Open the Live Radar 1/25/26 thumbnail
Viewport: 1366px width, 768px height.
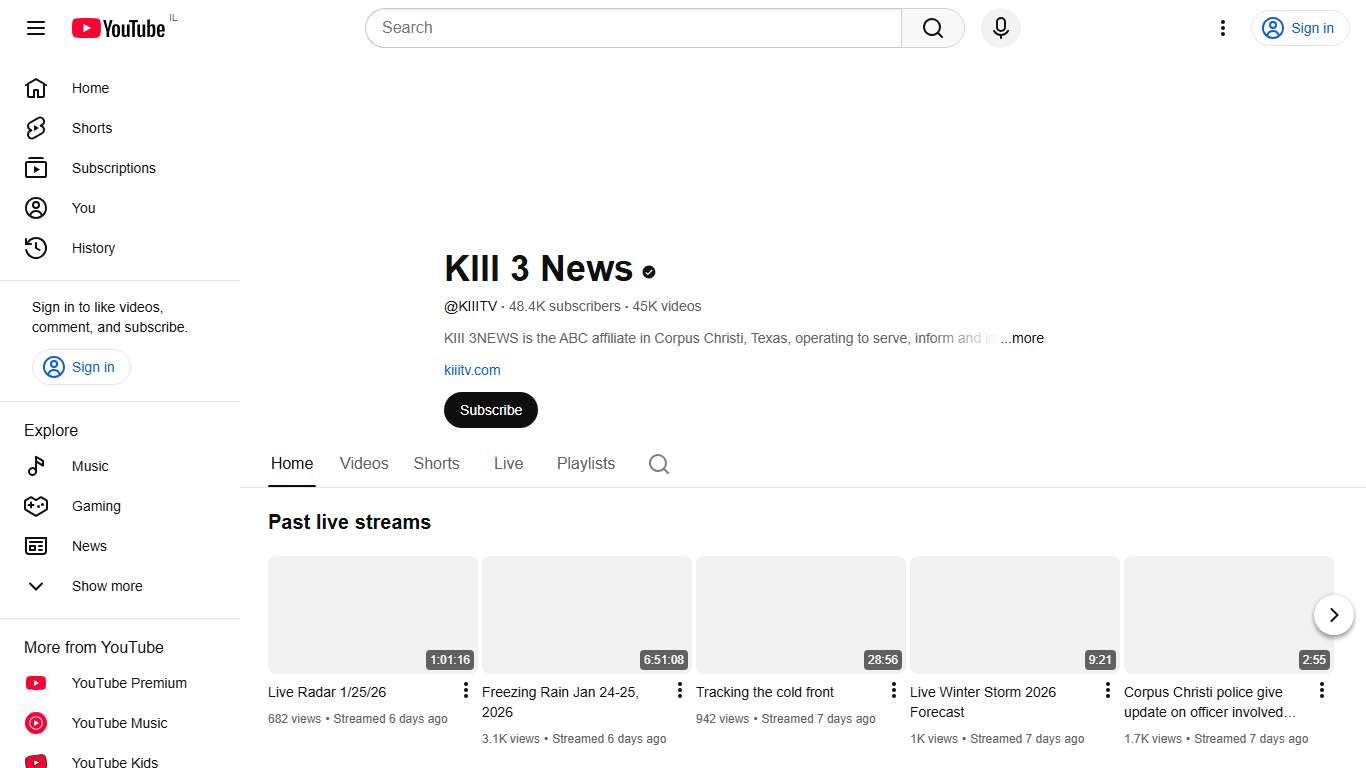(x=372, y=614)
